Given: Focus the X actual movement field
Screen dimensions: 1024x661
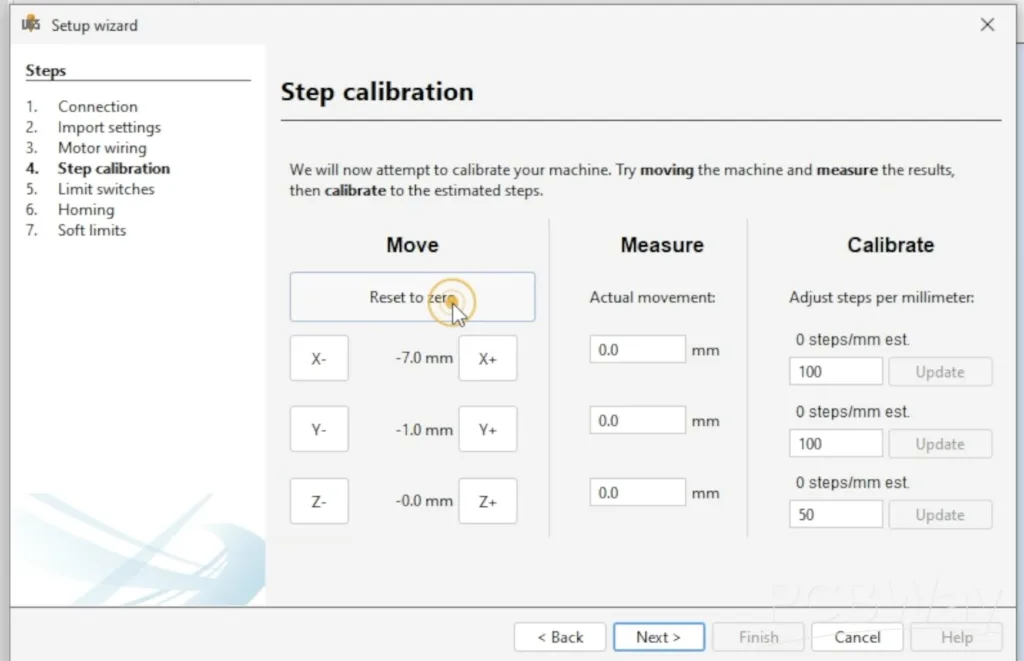Looking at the screenshot, I should pos(637,350).
